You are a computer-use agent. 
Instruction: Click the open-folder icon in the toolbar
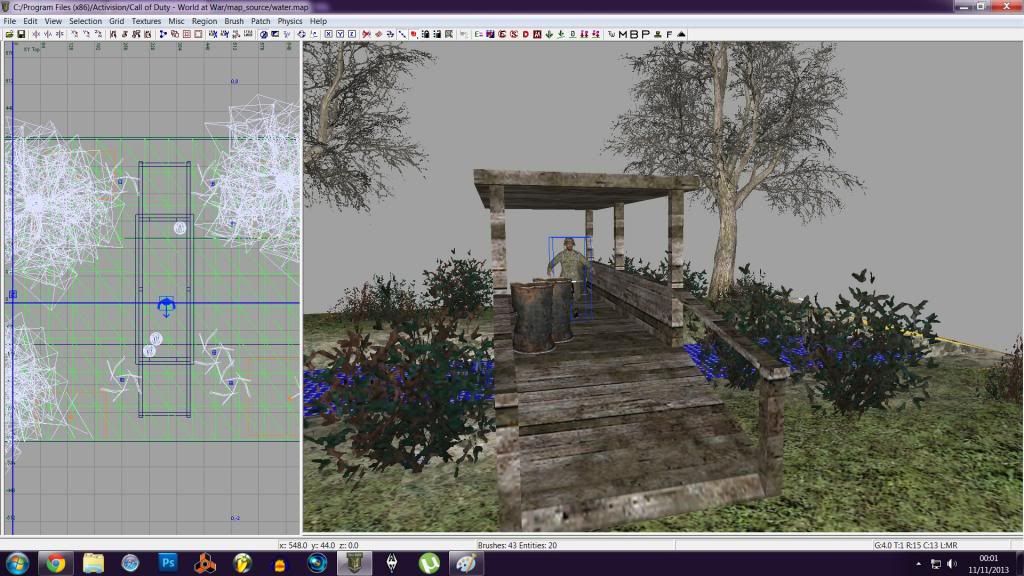point(9,34)
